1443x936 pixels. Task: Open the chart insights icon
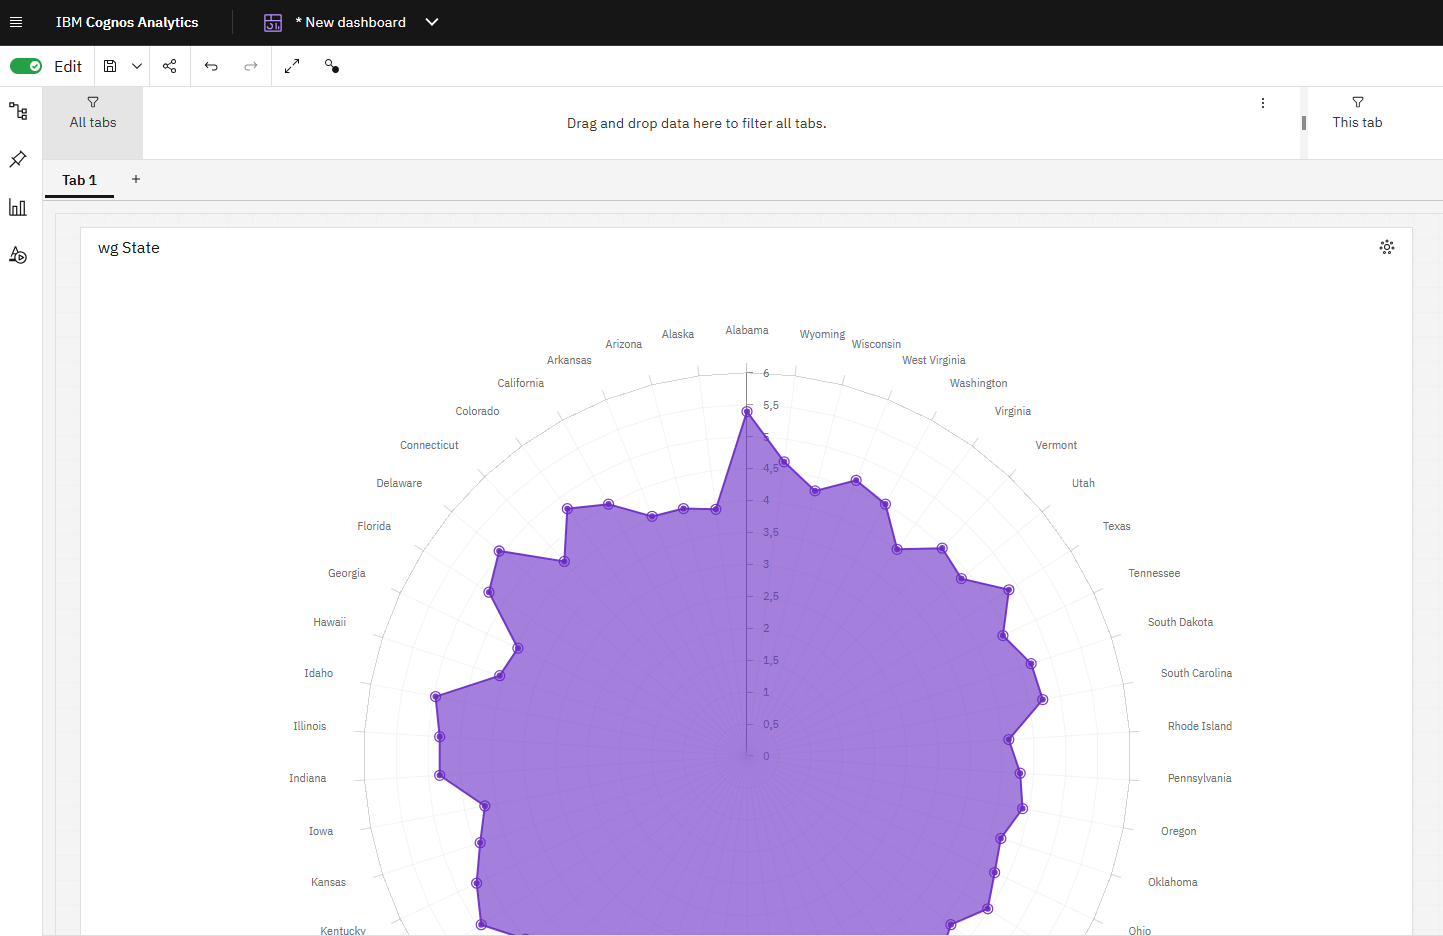click(x=1387, y=247)
